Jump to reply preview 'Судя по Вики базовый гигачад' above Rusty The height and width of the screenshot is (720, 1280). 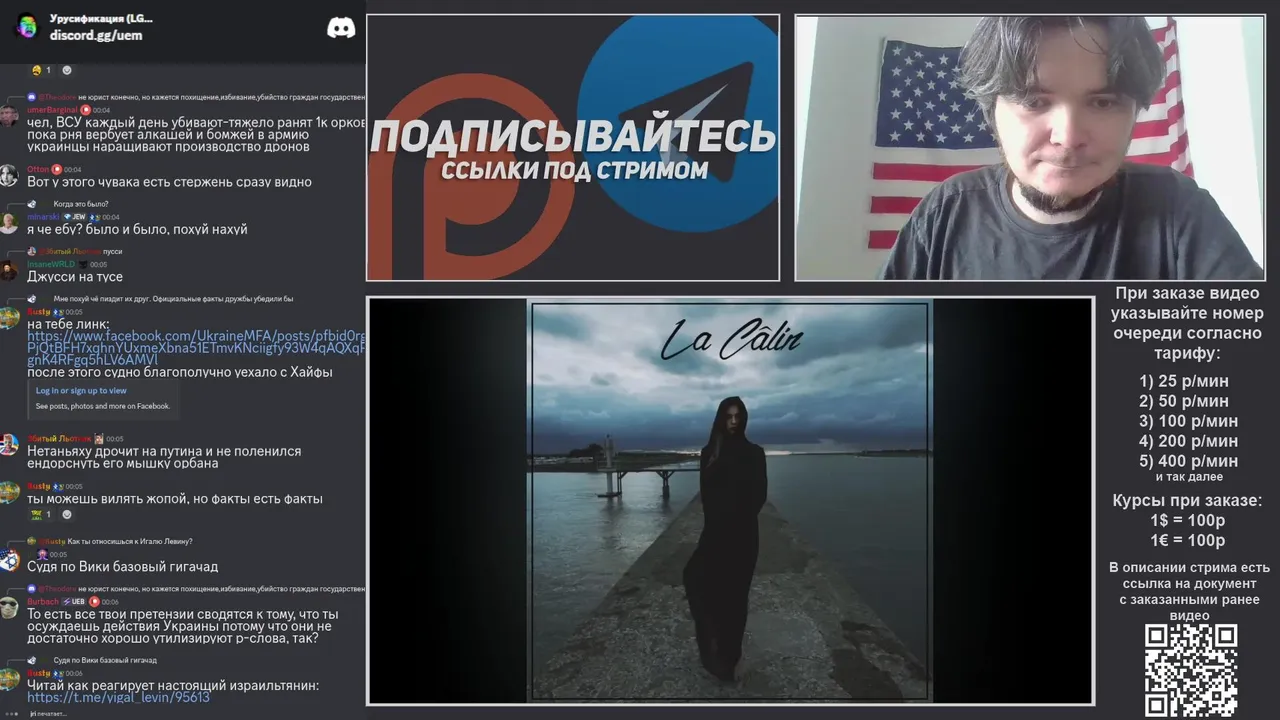[105, 660]
